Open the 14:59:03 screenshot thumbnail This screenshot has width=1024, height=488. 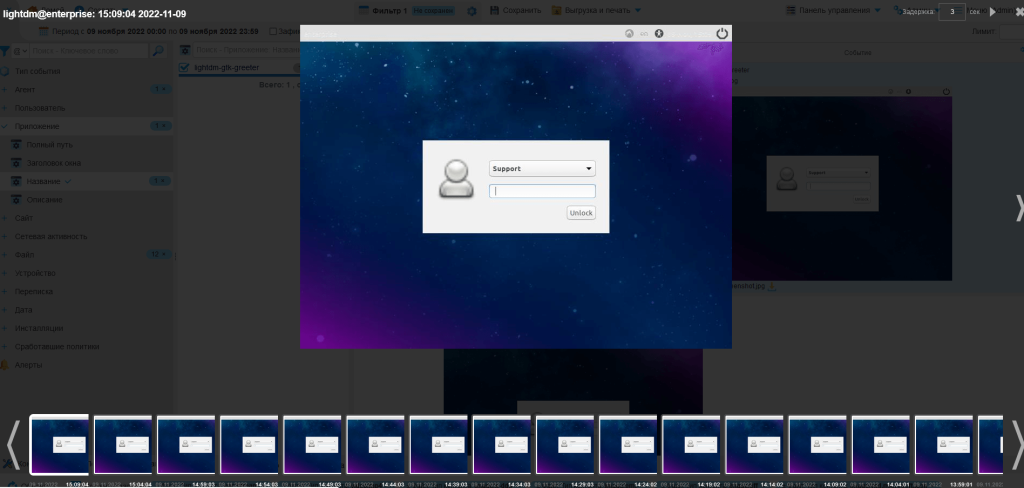pyautogui.click(x=186, y=445)
